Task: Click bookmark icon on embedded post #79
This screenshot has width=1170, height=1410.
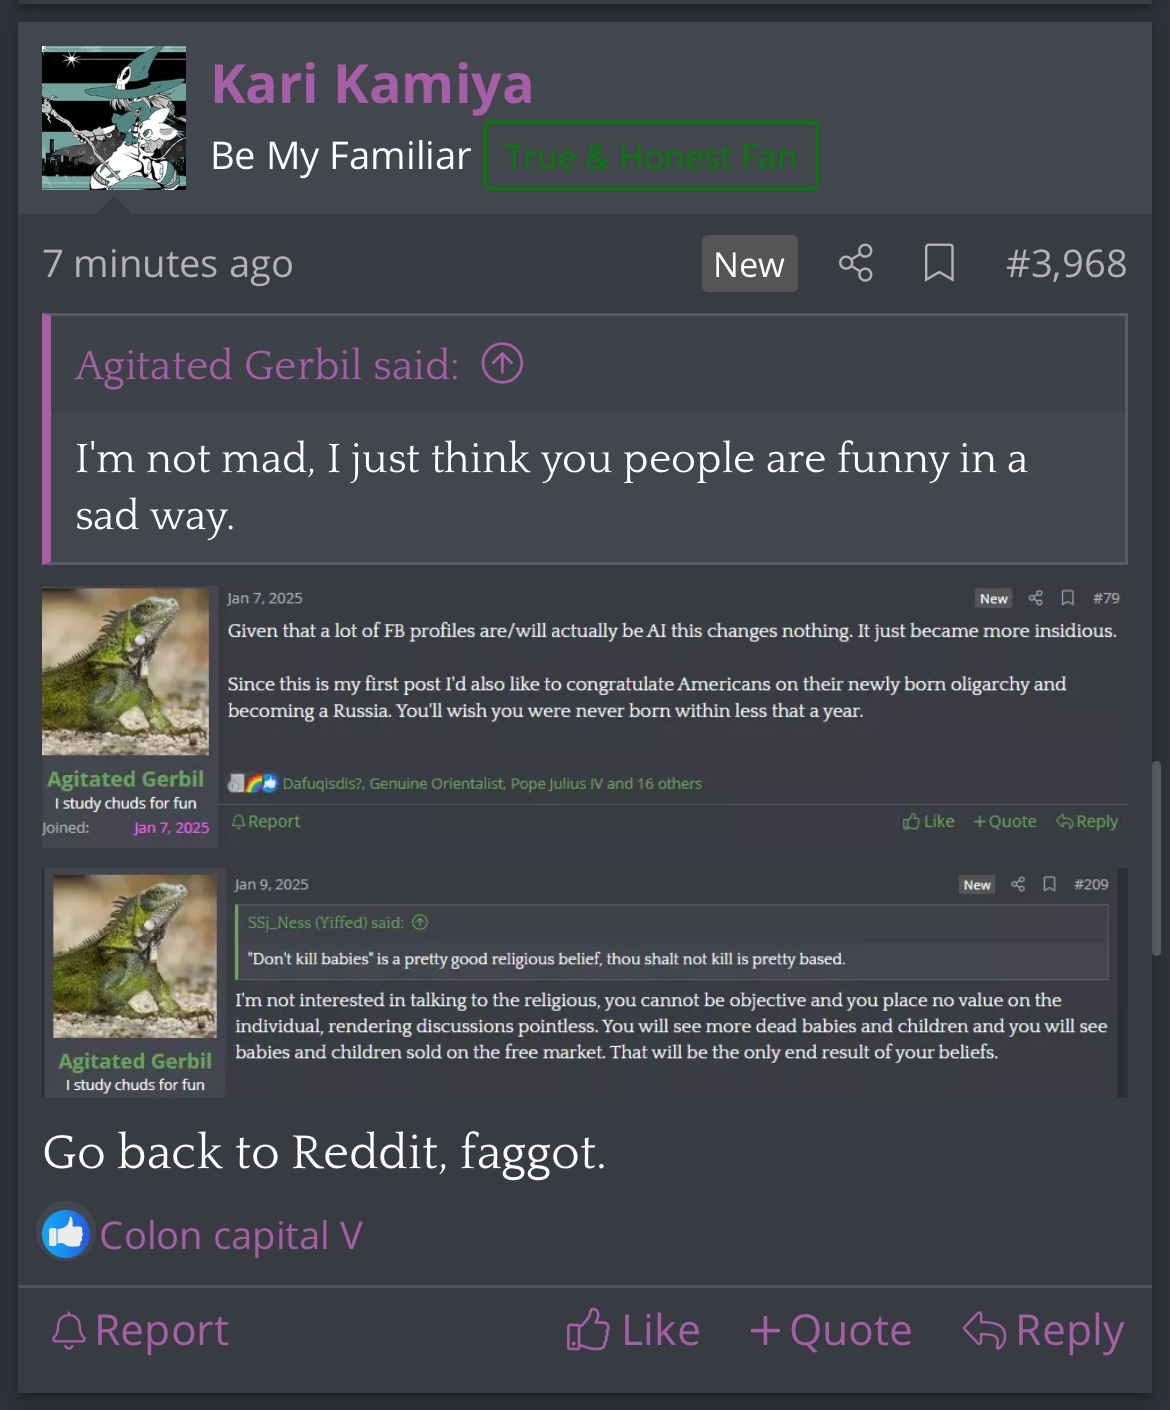Action: pos(1068,598)
